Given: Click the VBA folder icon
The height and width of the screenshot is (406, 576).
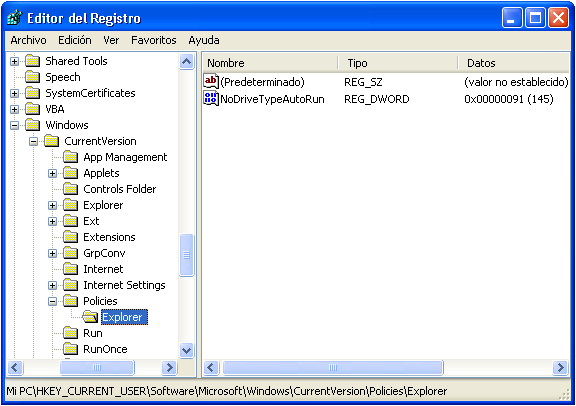Looking at the screenshot, I should [33, 109].
